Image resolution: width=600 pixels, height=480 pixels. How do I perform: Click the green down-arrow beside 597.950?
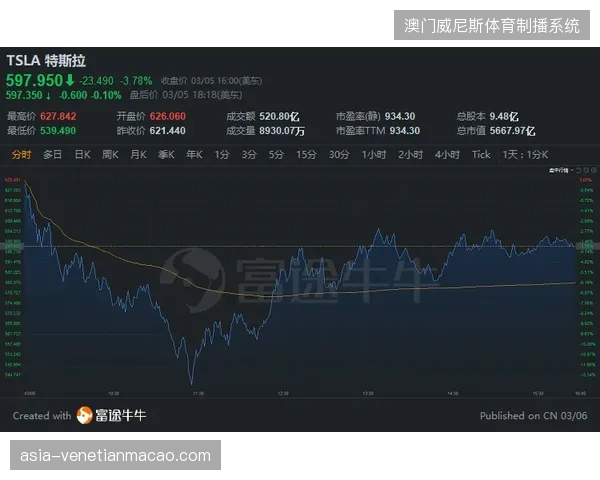pyautogui.click(x=70, y=80)
